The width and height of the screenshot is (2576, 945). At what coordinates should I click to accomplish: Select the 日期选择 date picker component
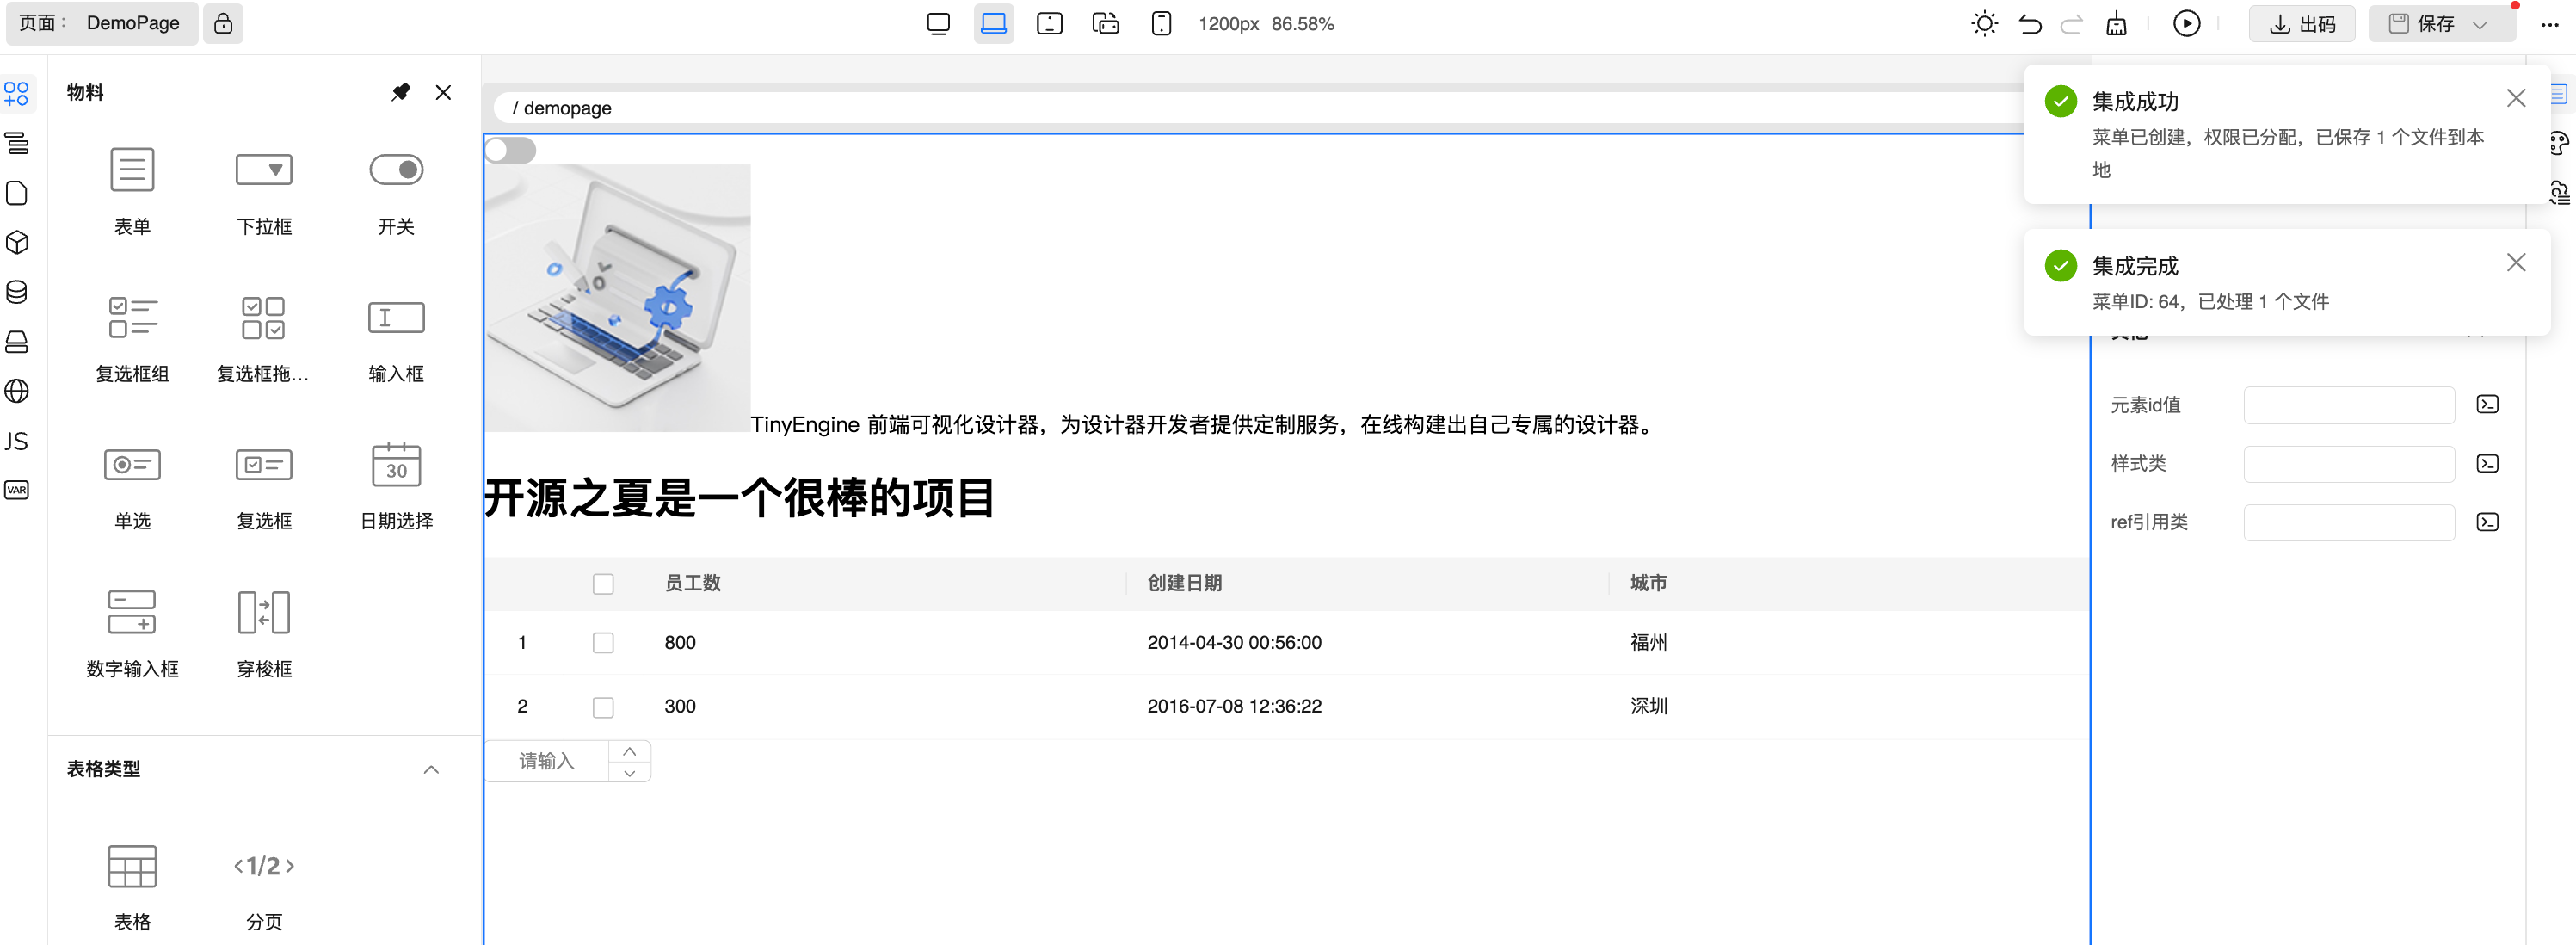click(x=396, y=466)
